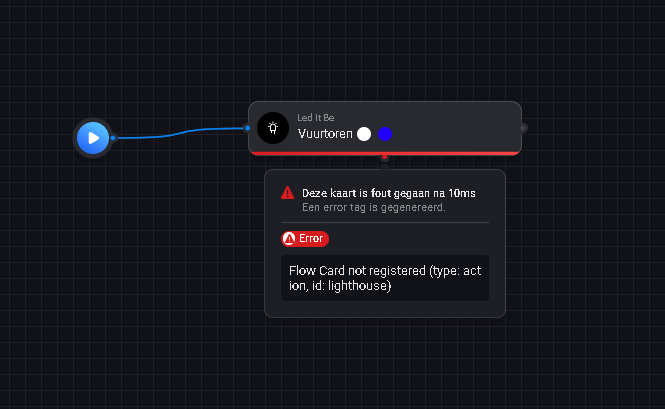Click the red error bar on the card
This screenshot has width=665, height=409.
click(385, 153)
